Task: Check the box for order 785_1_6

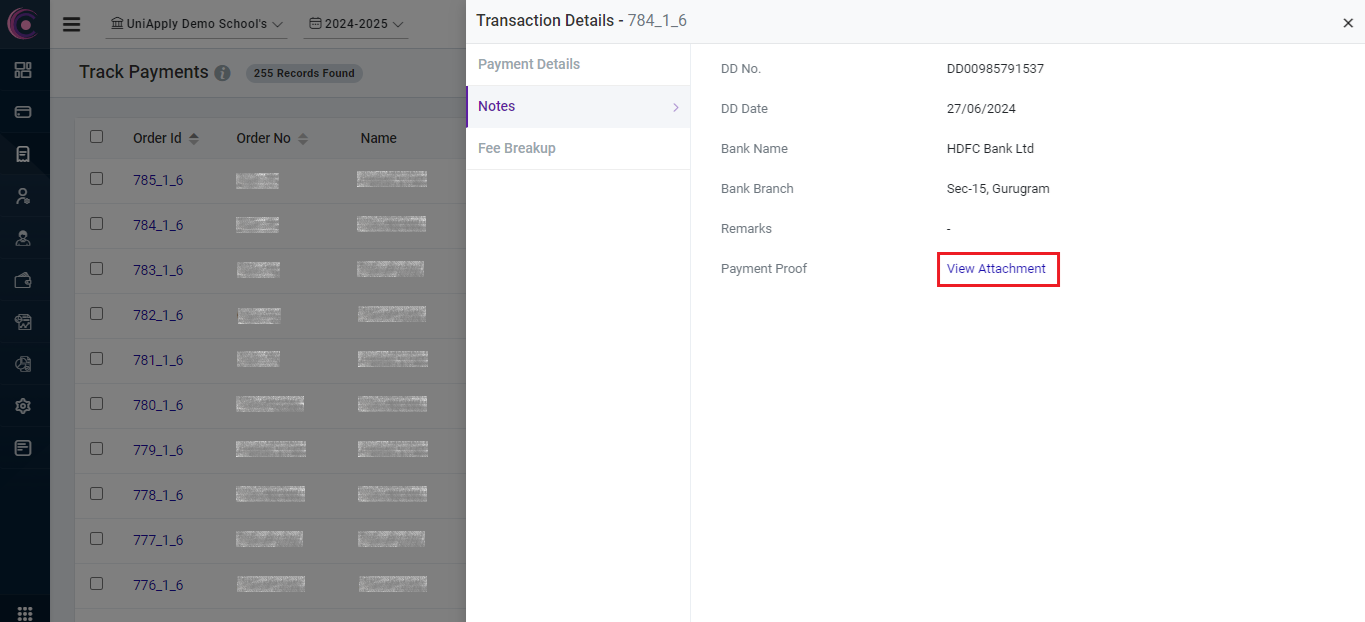Action: point(97,179)
